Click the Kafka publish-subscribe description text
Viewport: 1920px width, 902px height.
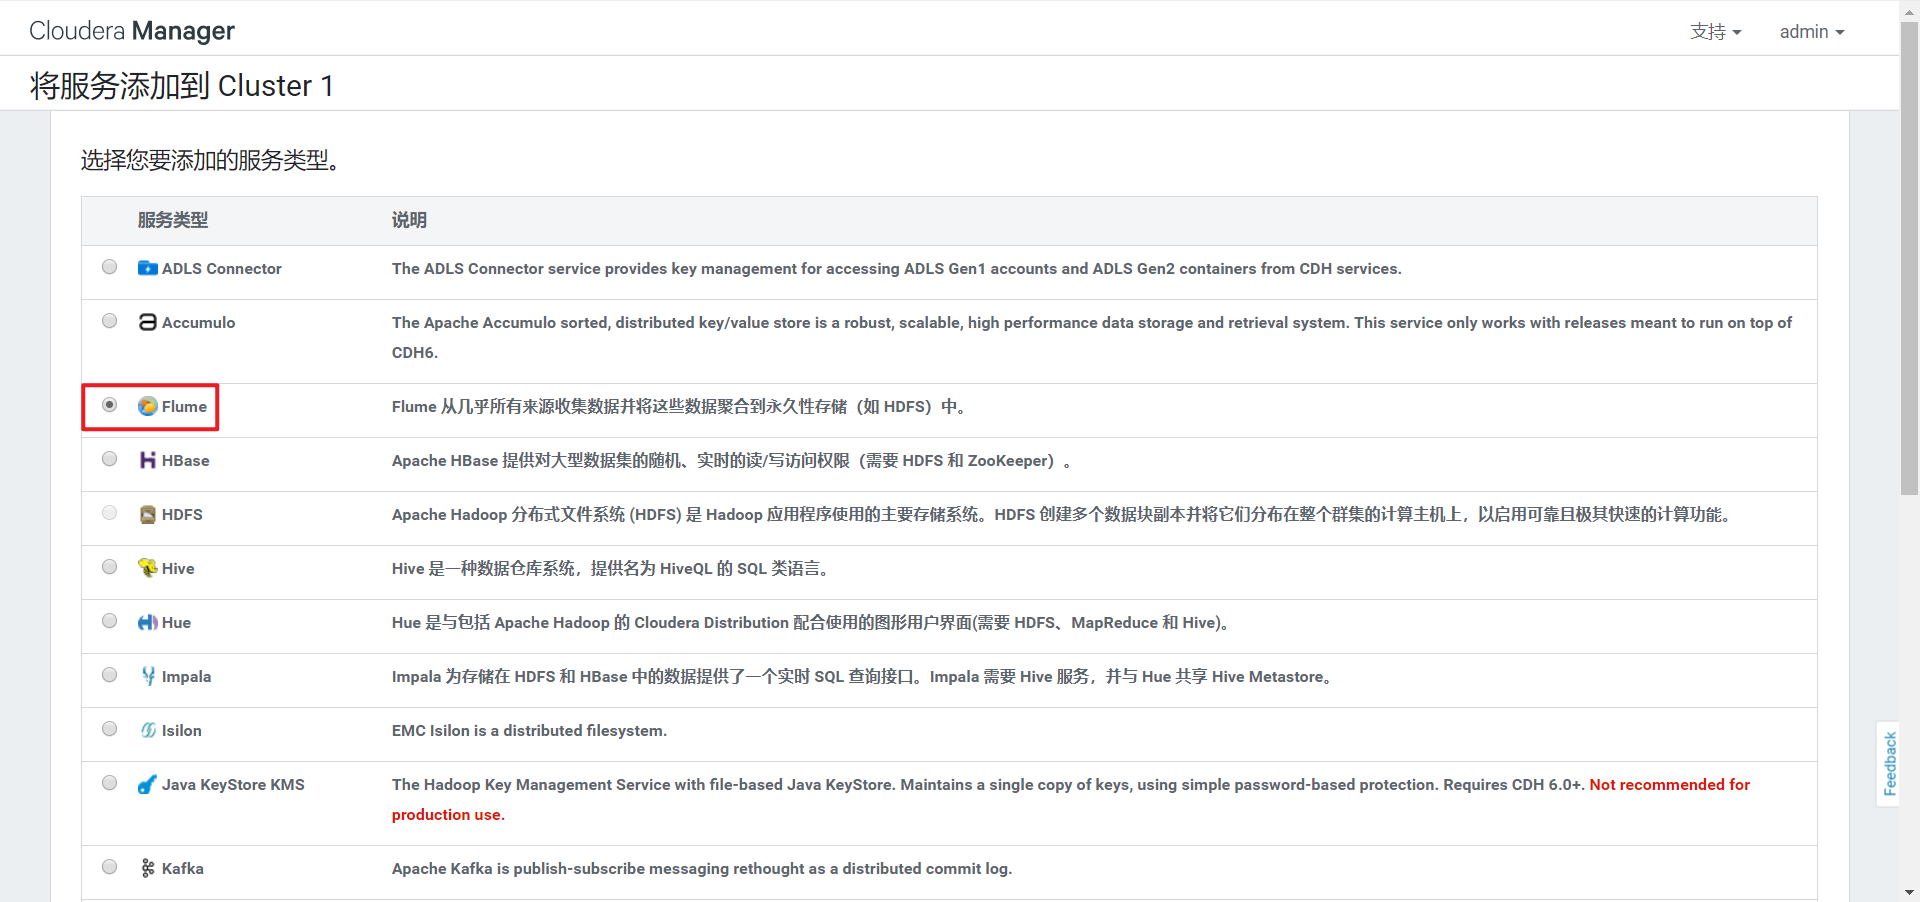pos(702,868)
